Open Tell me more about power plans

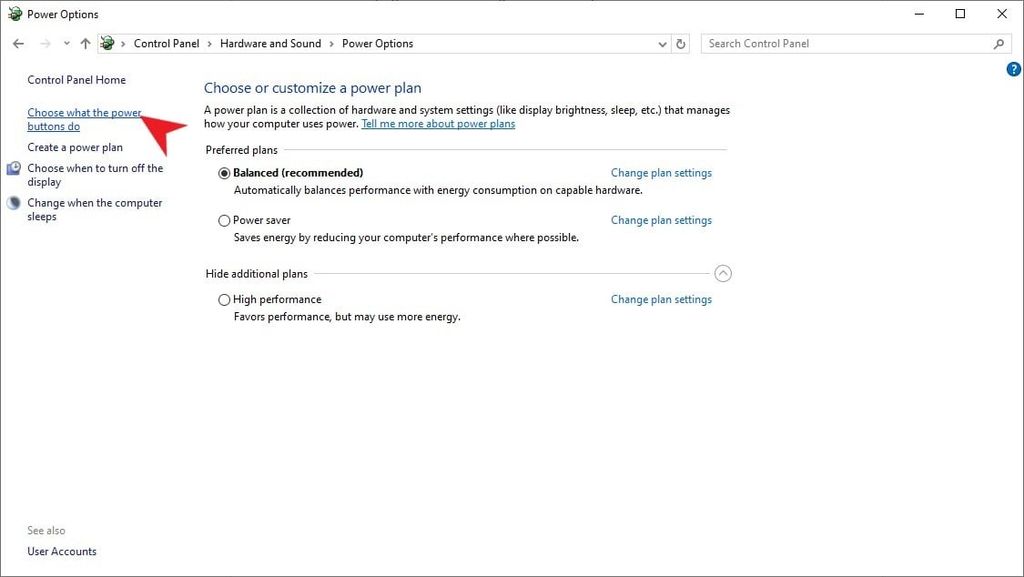point(438,124)
